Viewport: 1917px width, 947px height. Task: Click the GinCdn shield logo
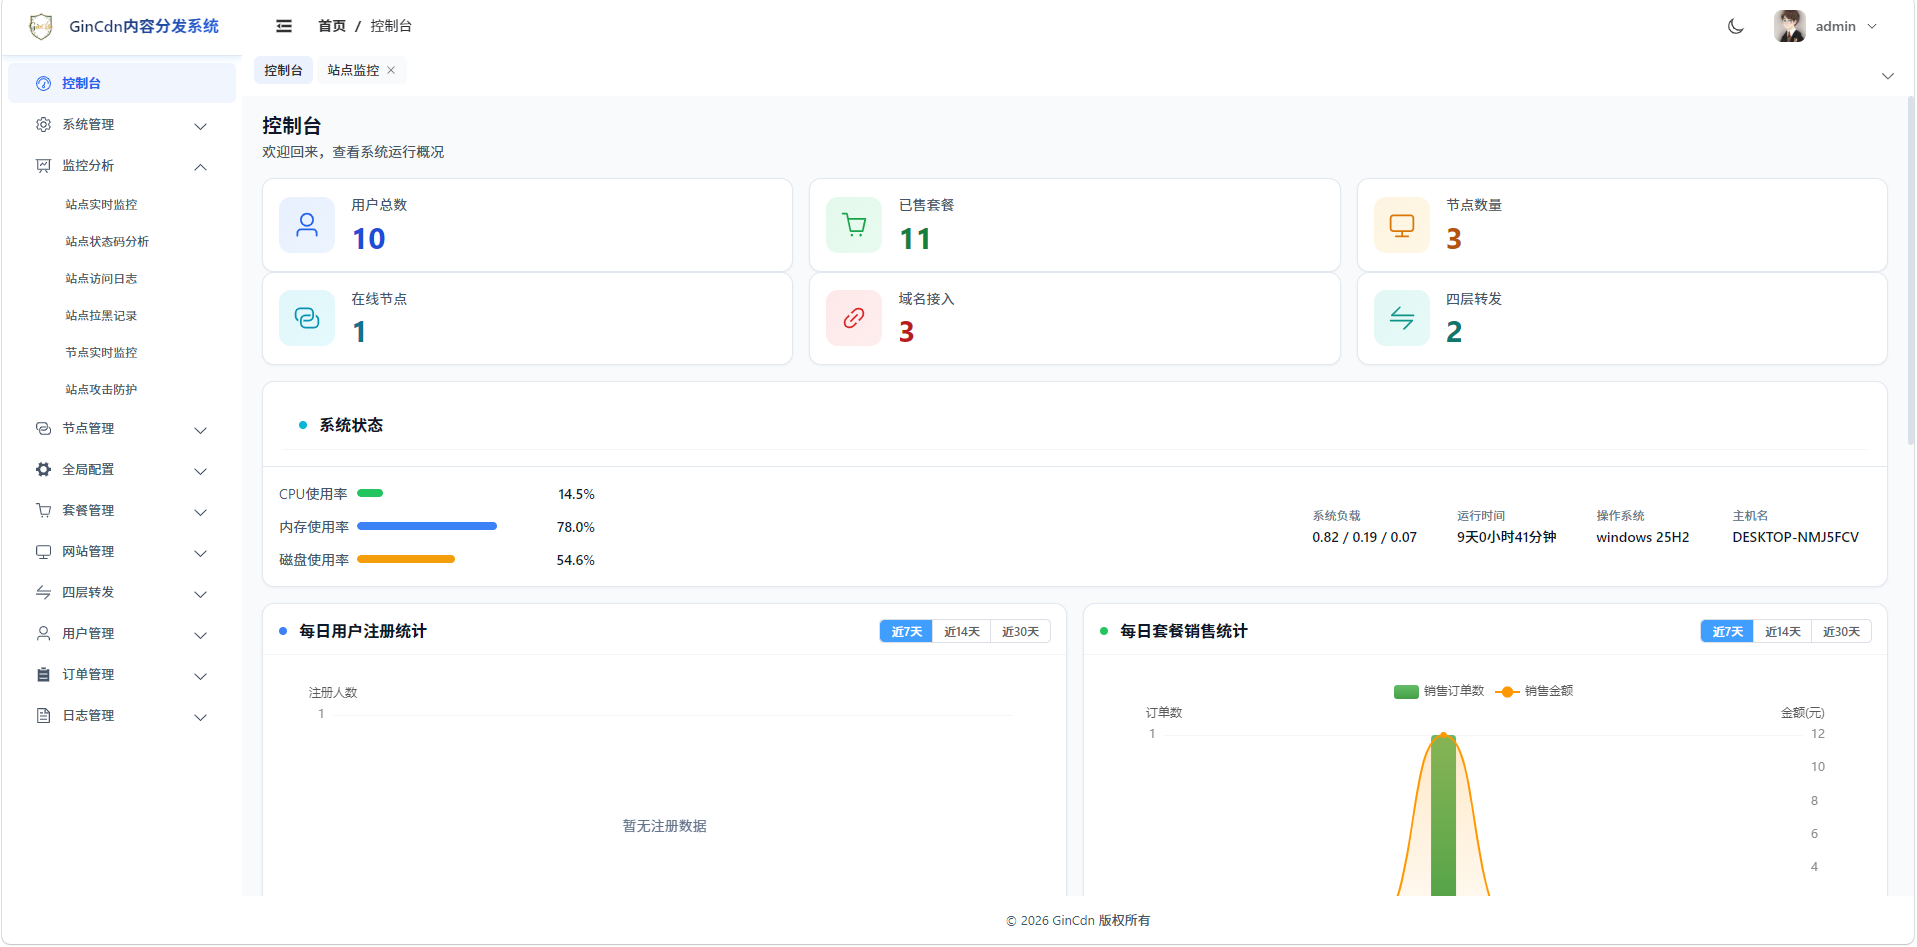point(41,26)
